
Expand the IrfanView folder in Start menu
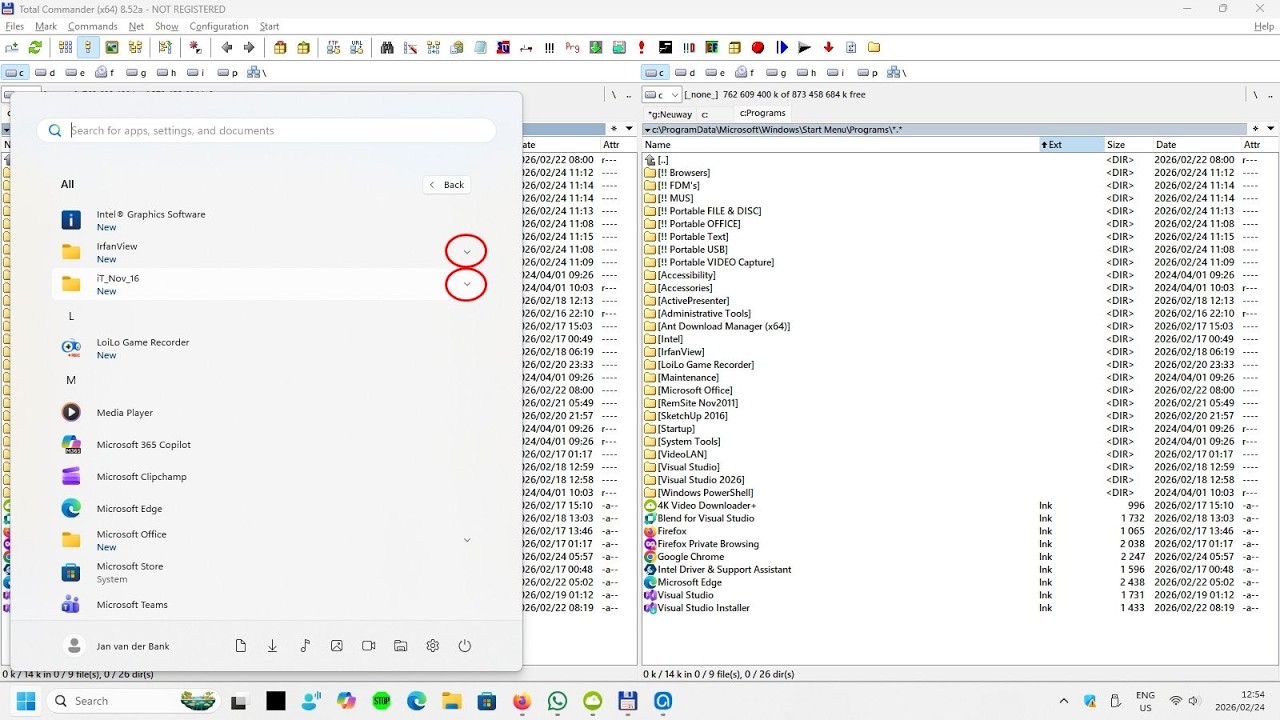click(466, 252)
